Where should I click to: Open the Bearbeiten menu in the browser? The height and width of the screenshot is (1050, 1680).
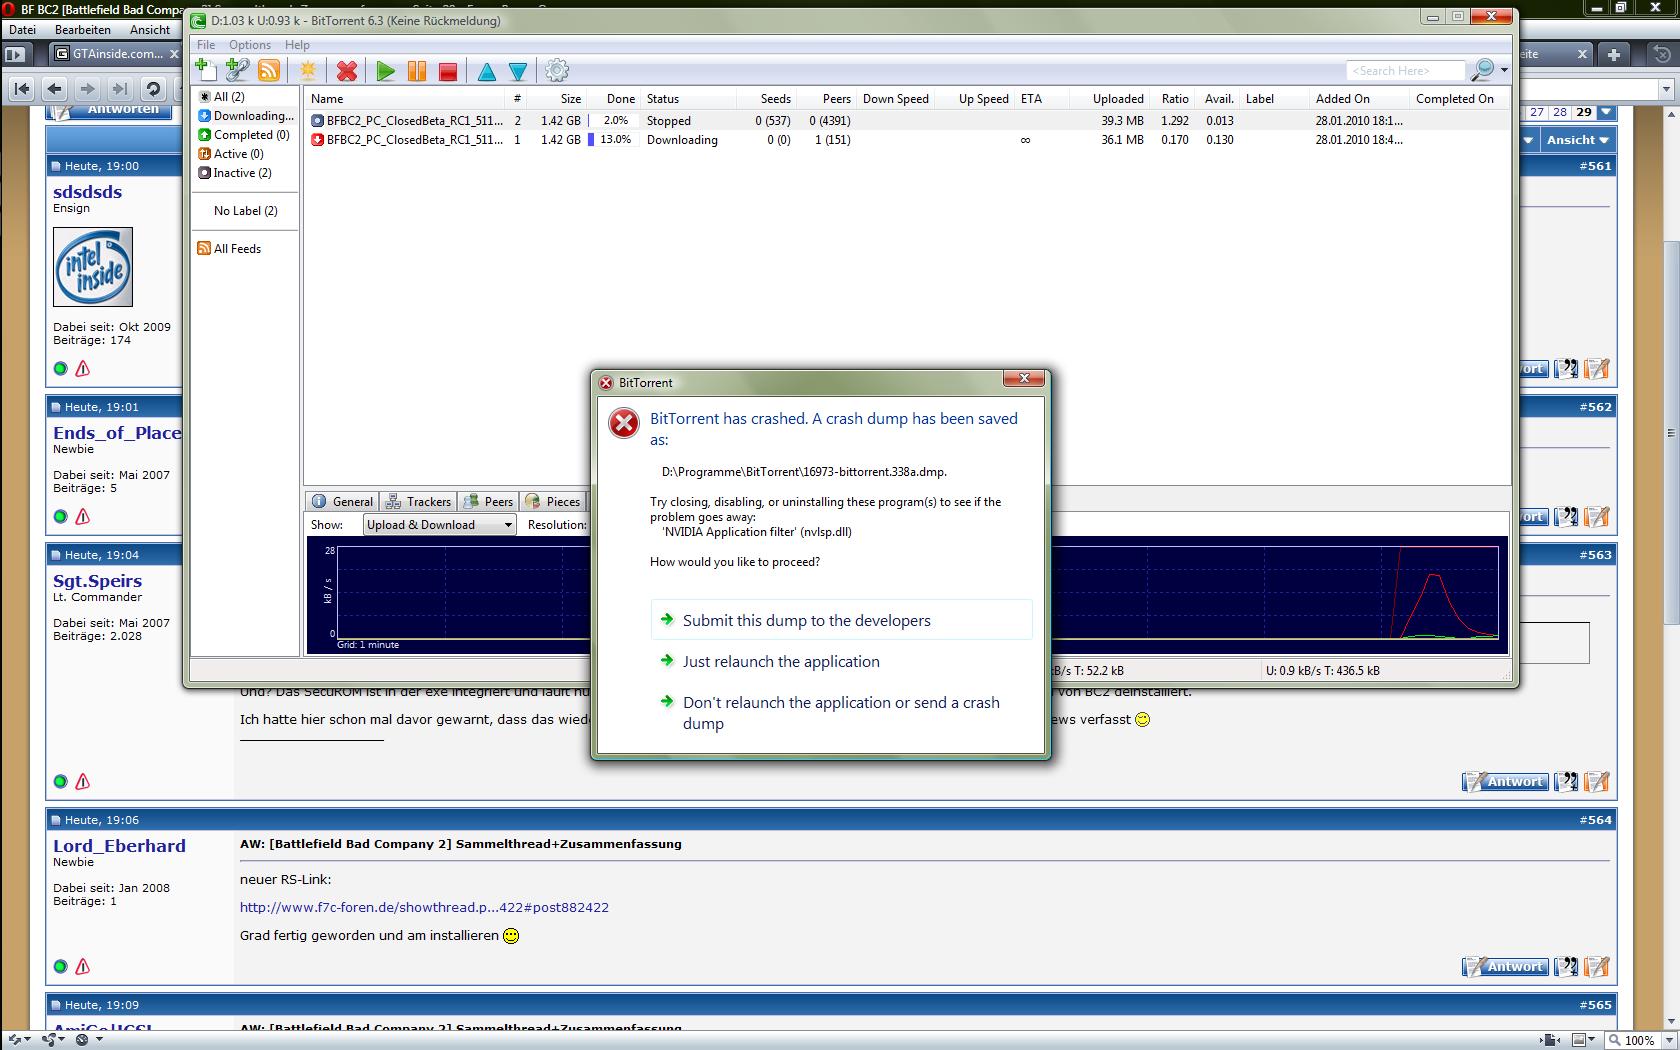click(x=83, y=30)
